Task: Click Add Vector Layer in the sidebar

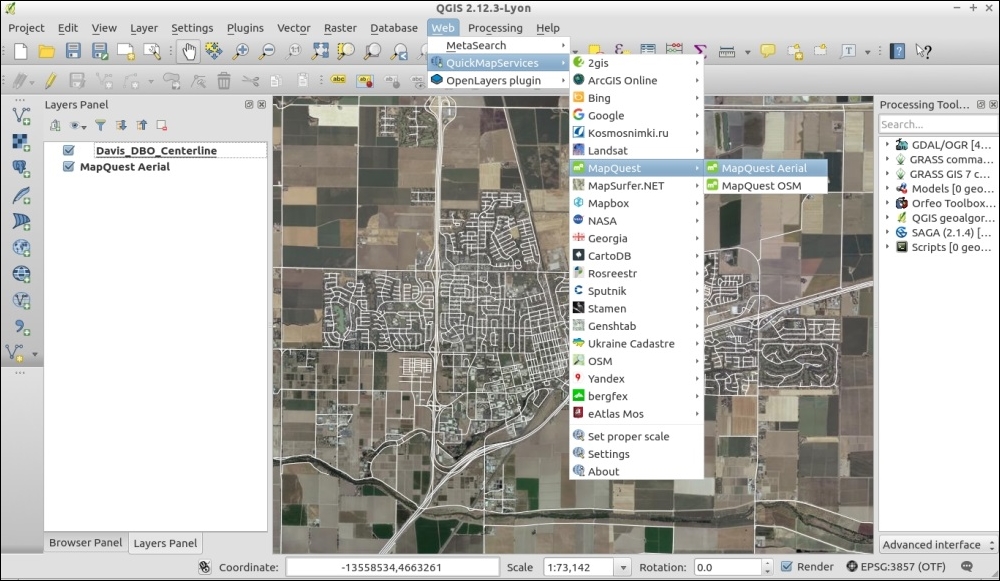Action: [21, 116]
